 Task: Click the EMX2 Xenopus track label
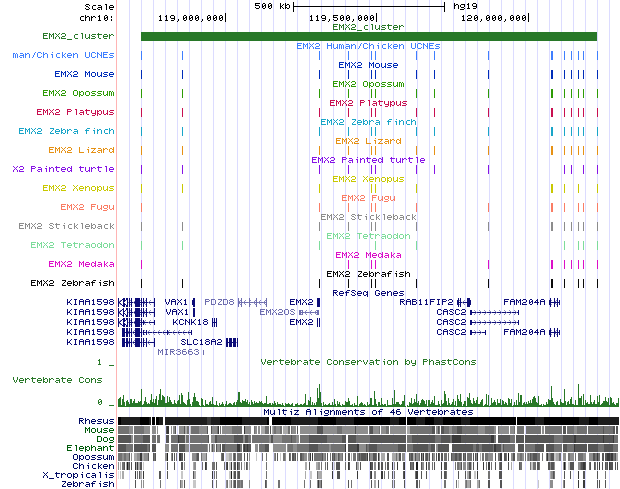tap(78, 188)
